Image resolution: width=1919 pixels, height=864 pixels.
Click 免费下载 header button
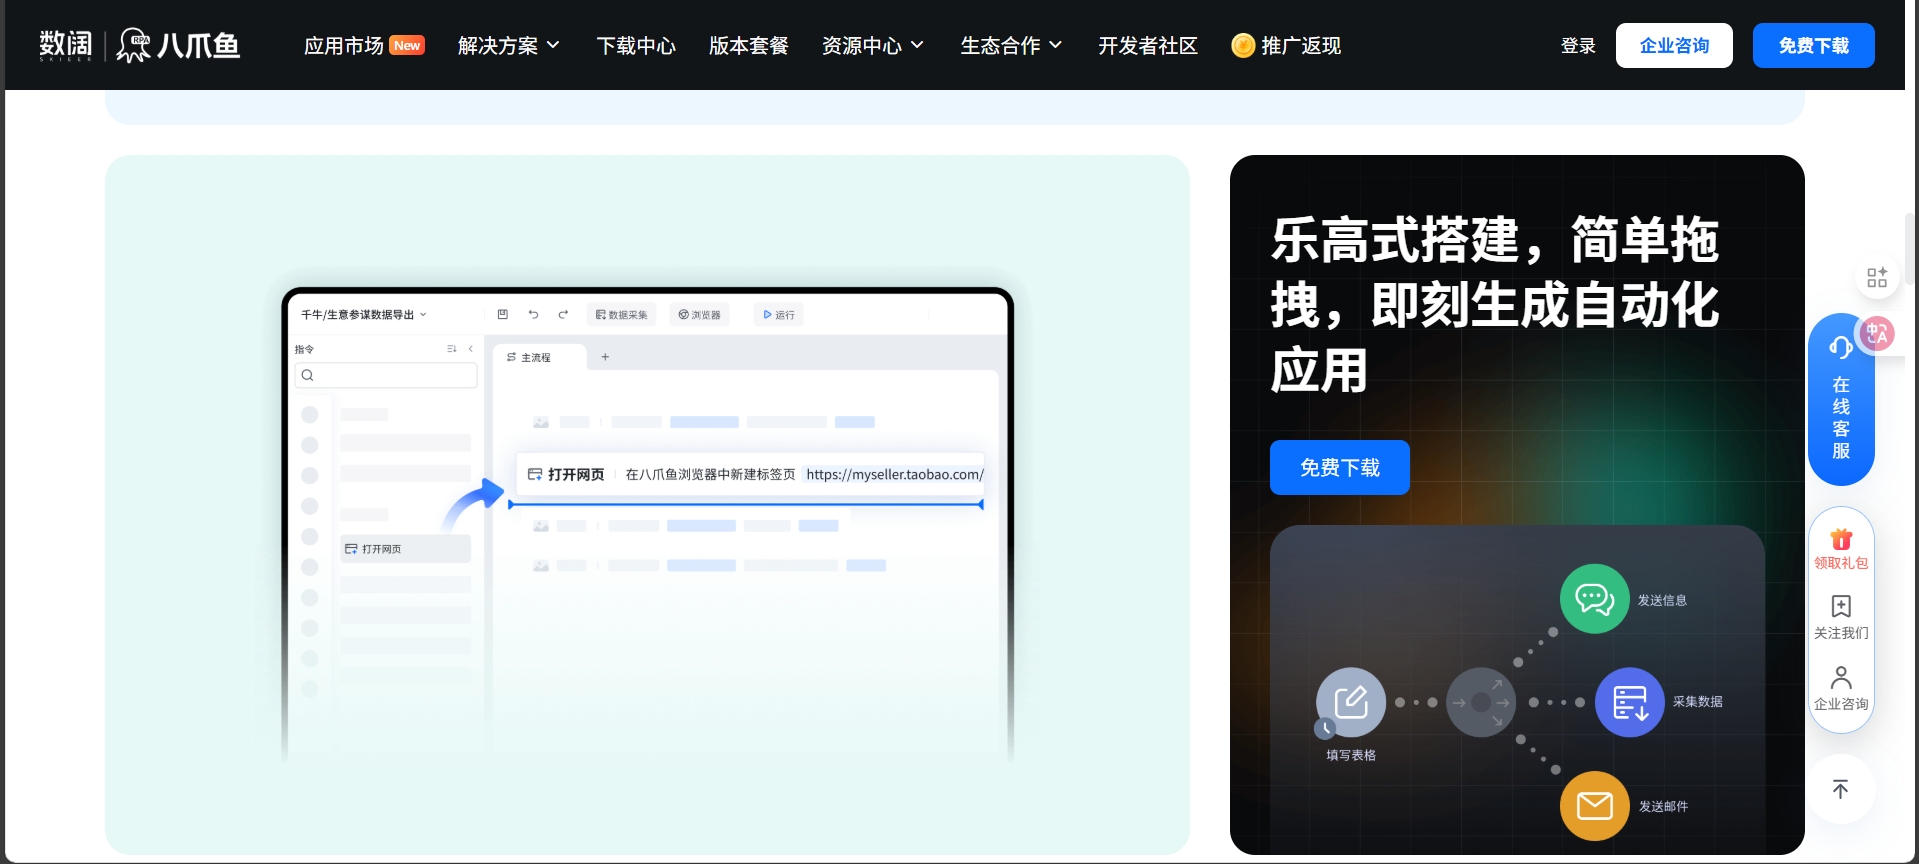(x=1813, y=46)
